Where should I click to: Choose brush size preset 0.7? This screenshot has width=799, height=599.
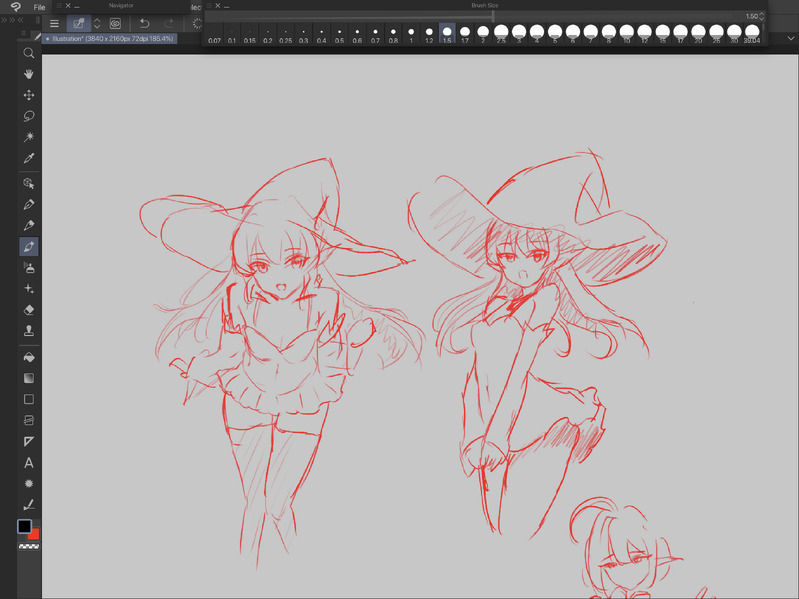pos(375,34)
